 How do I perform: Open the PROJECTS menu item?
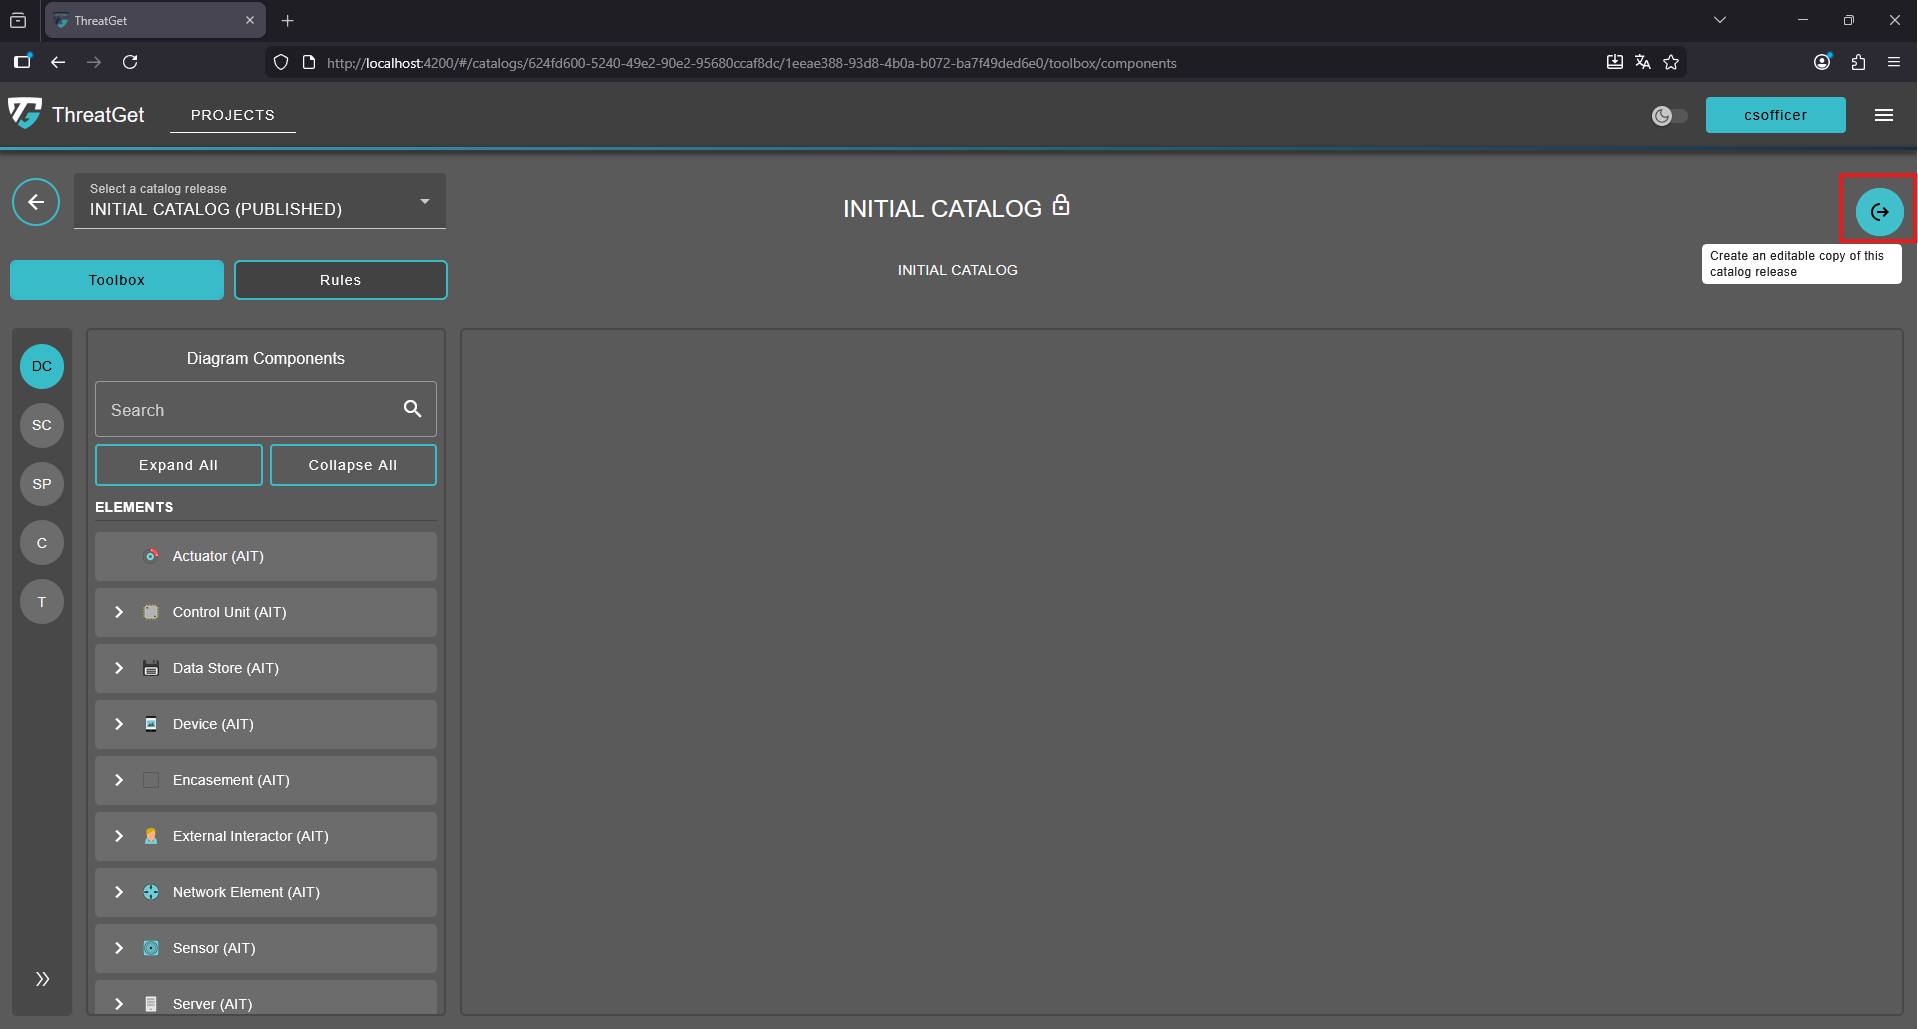click(x=232, y=115)
